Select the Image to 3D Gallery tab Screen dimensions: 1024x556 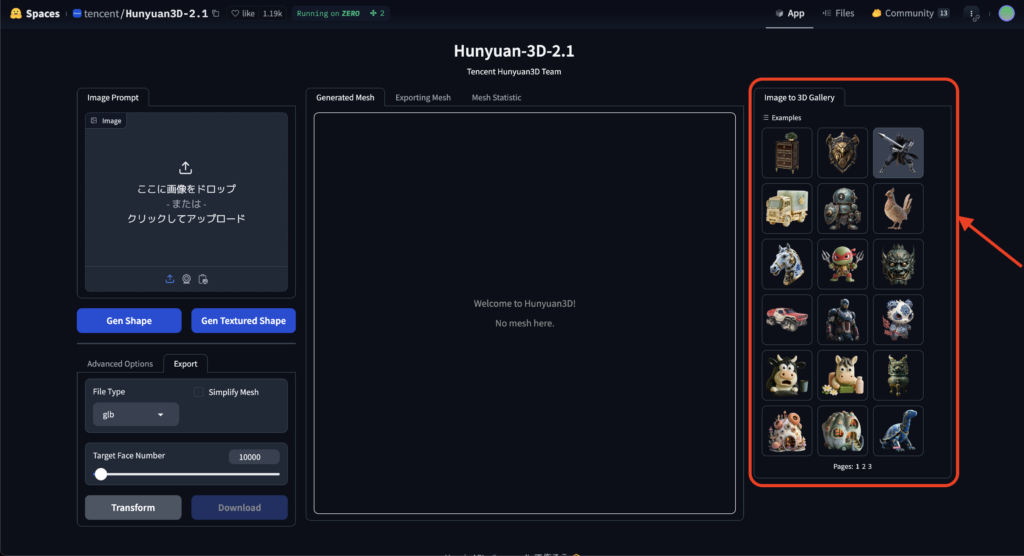[799, 97]
